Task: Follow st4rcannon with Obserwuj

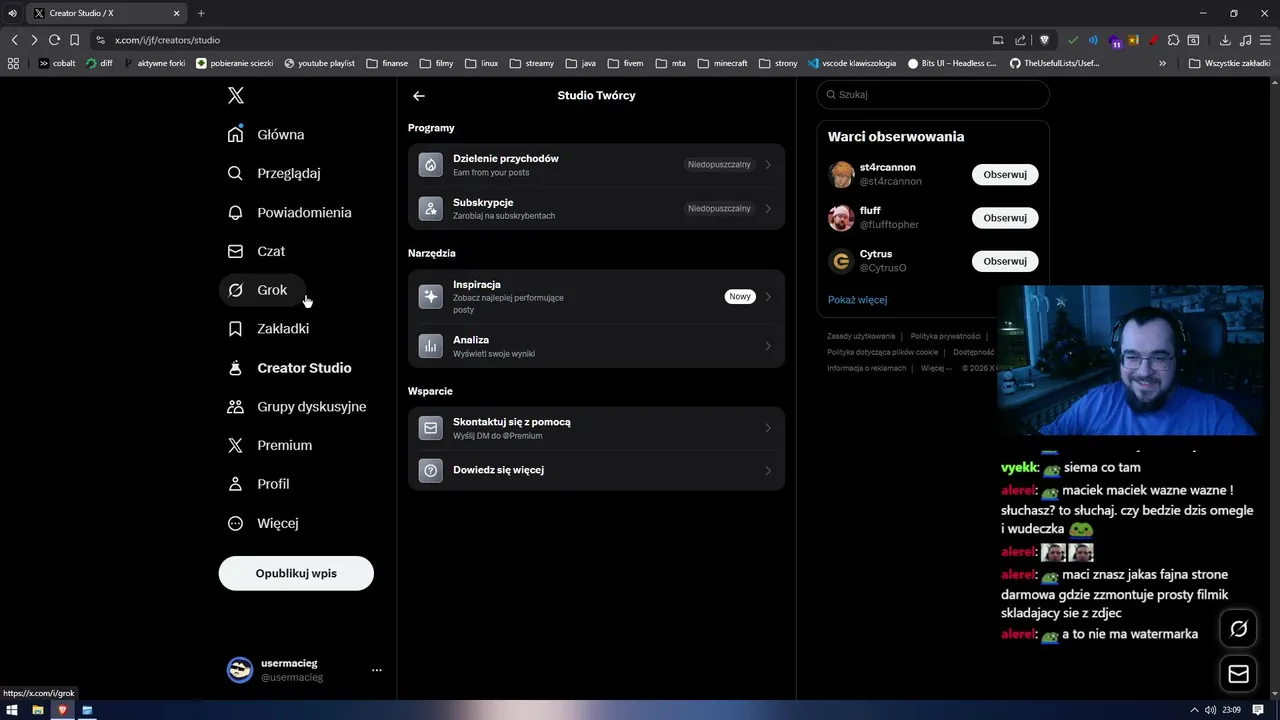Action: click(1005, 174)
